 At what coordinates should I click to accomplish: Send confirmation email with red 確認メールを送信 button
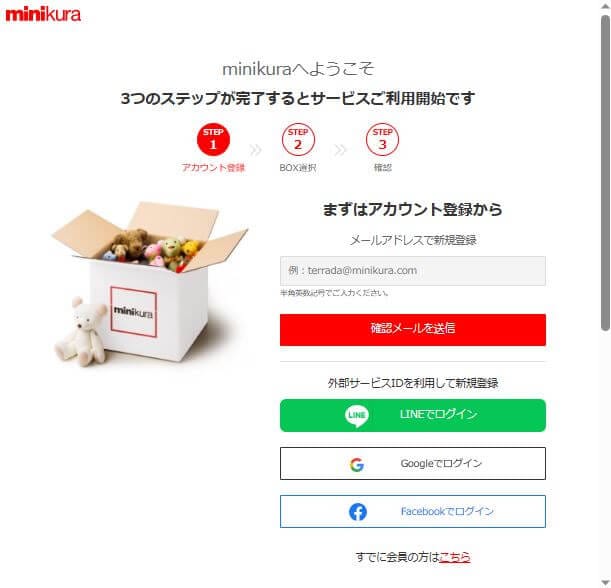click(x=413, y=330)
